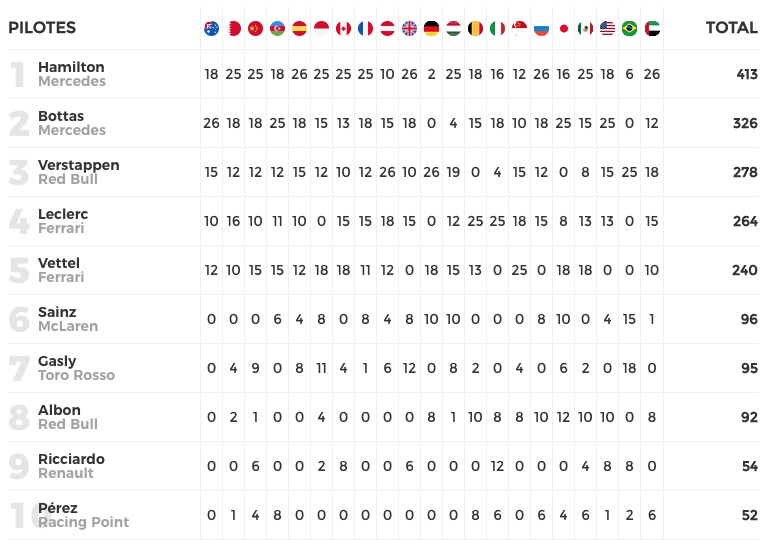Open Hamilton driver name link
This screenshot has width=775, height=540.
pyautogui.click(x=71, y=67)
